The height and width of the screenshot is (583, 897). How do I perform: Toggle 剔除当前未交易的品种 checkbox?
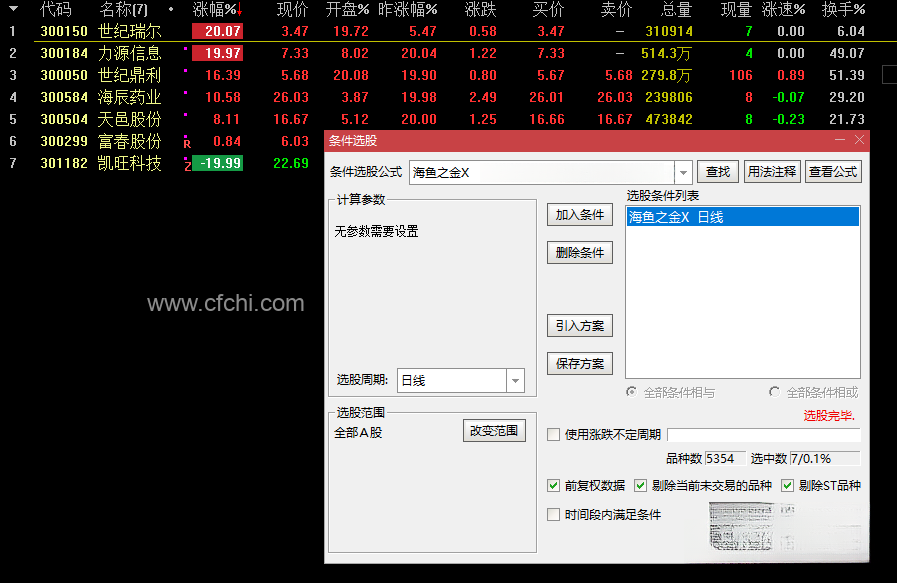point(640,486)
